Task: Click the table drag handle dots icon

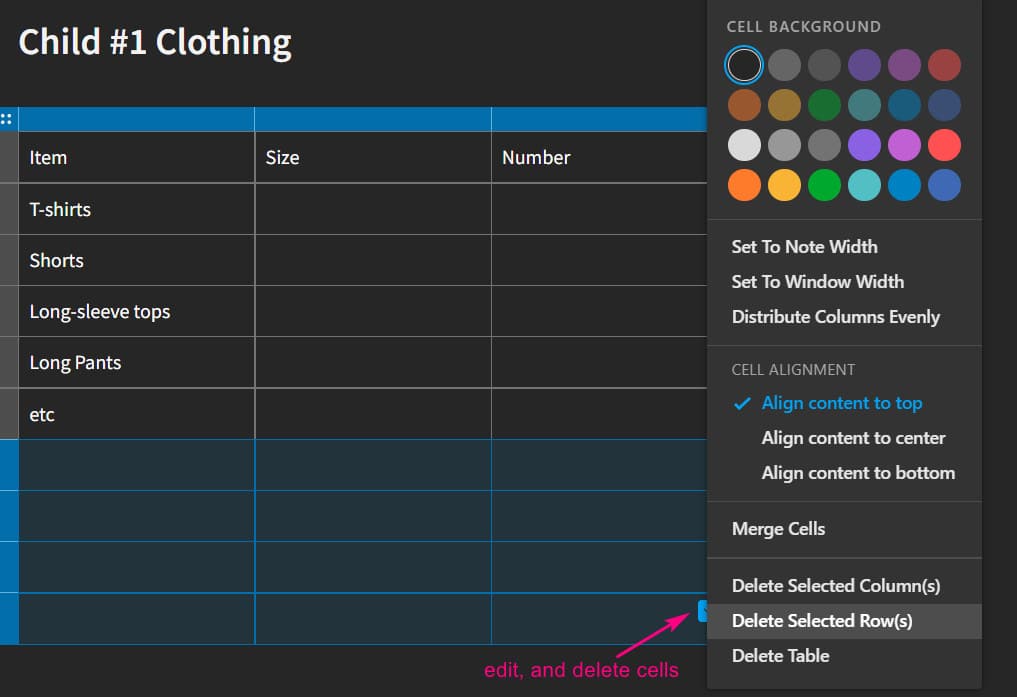Action: [x=7, y=119]
